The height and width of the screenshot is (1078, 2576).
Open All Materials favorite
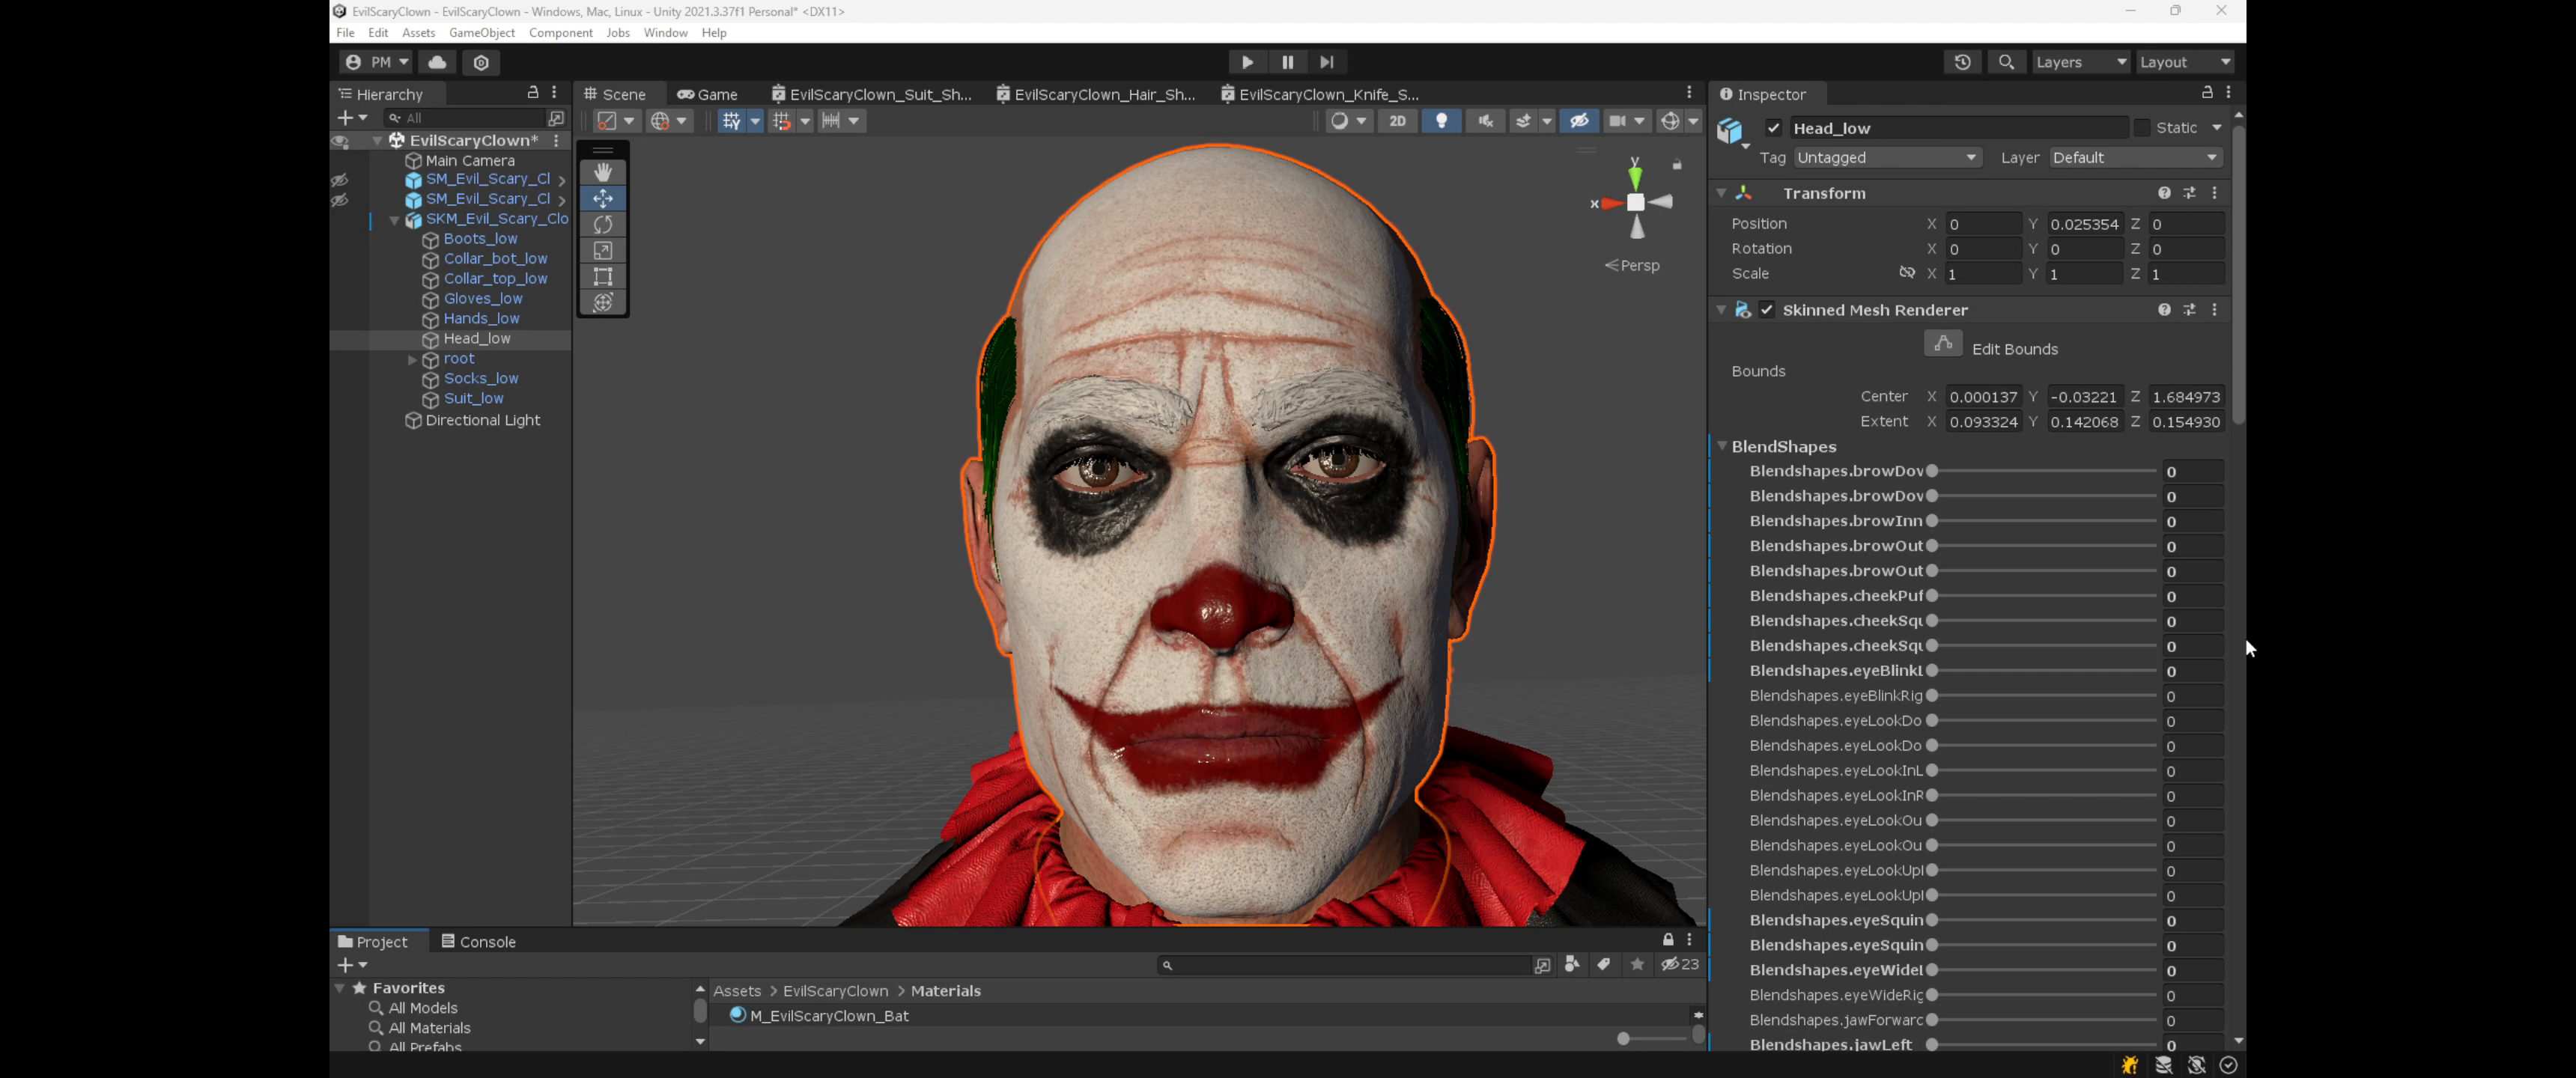pyautogui.click(x=429, y=1027)
